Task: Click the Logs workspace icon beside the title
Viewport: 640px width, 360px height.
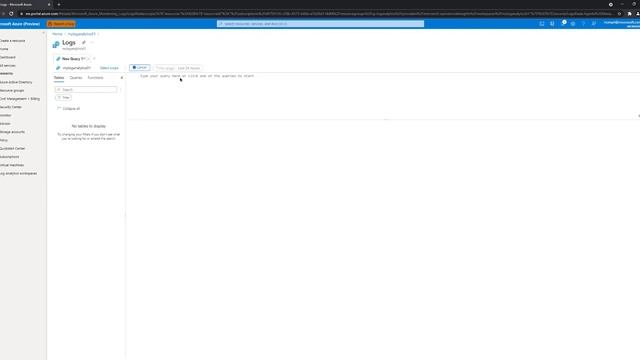Action: pyautogui.click(x=56, y=44)
